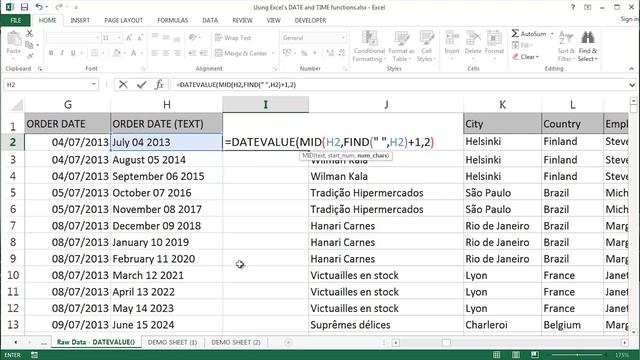Toggle Underline formatting
640x360 pixels.
[73, 53]
